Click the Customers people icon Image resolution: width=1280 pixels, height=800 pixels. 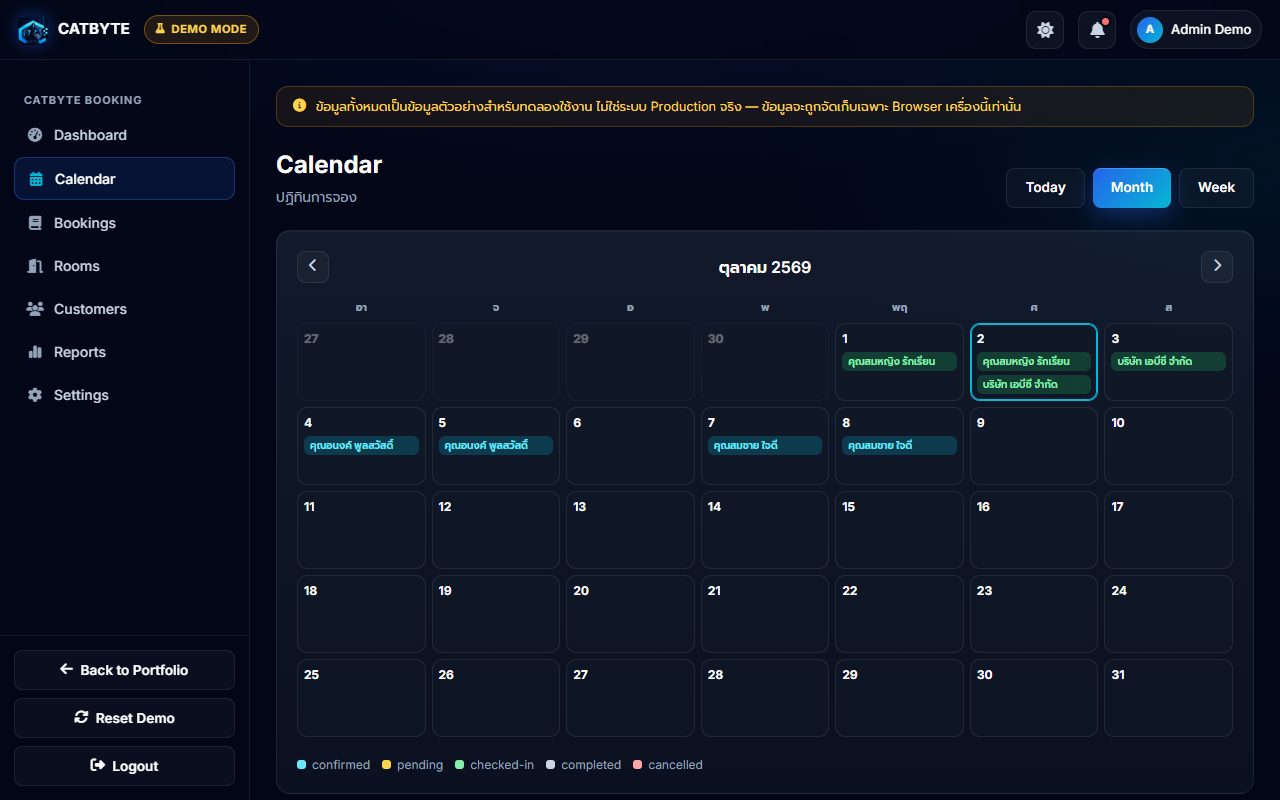pos(35,309)
